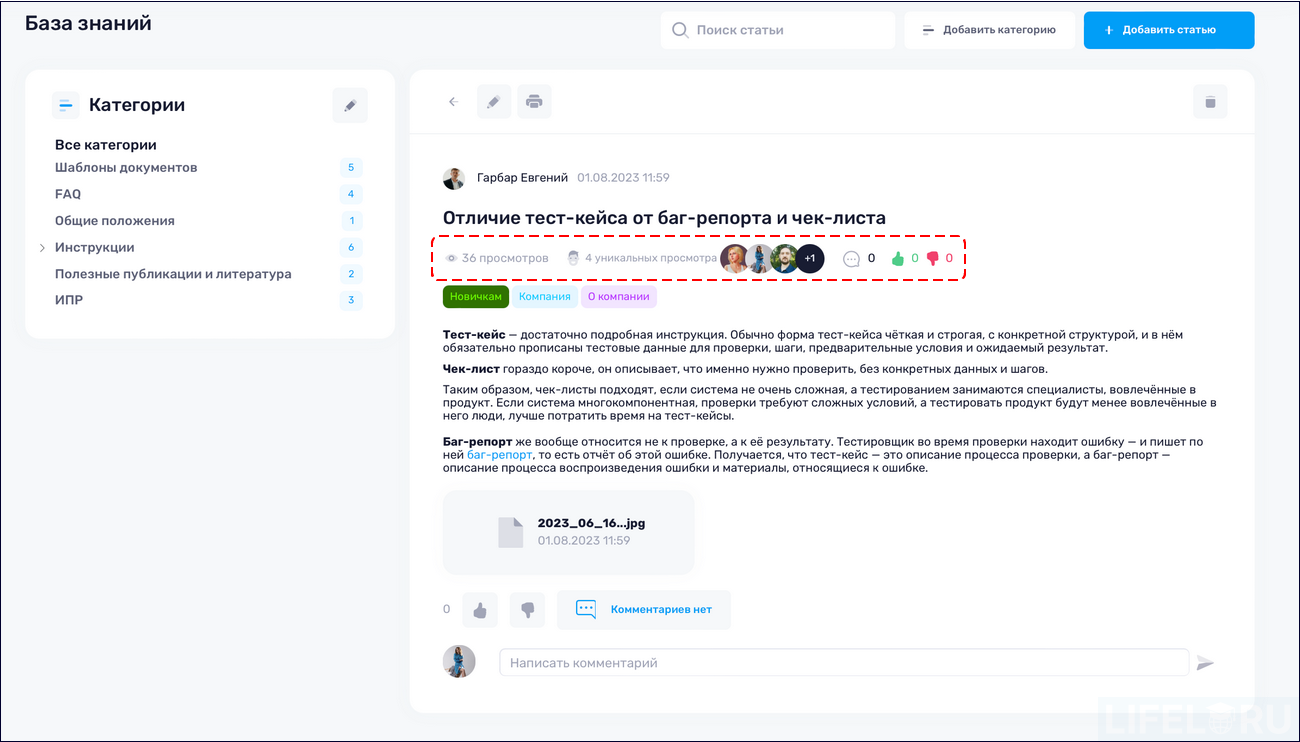Dislike the article with the thumbs-down icon

coord(527,610)
